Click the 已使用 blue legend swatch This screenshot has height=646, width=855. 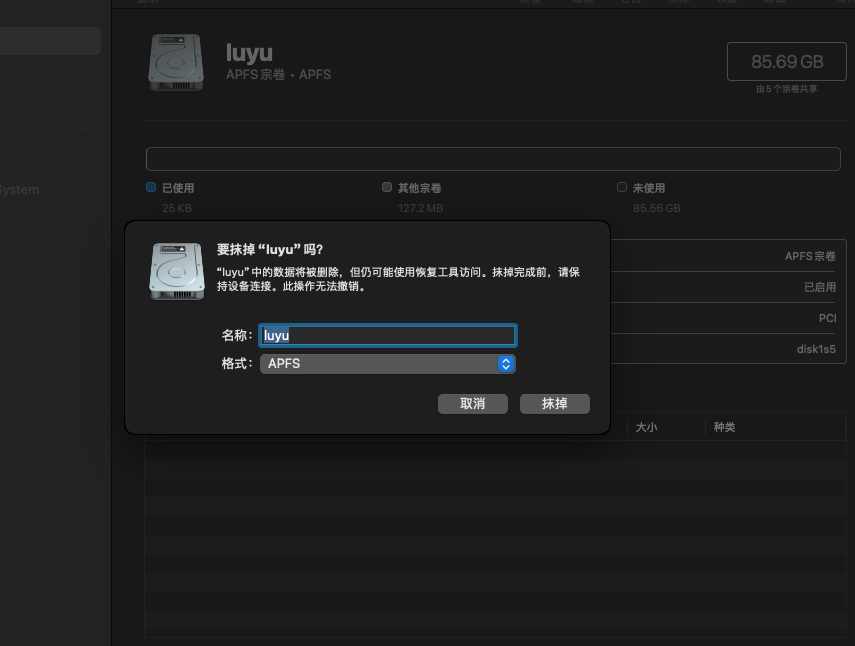151,188
